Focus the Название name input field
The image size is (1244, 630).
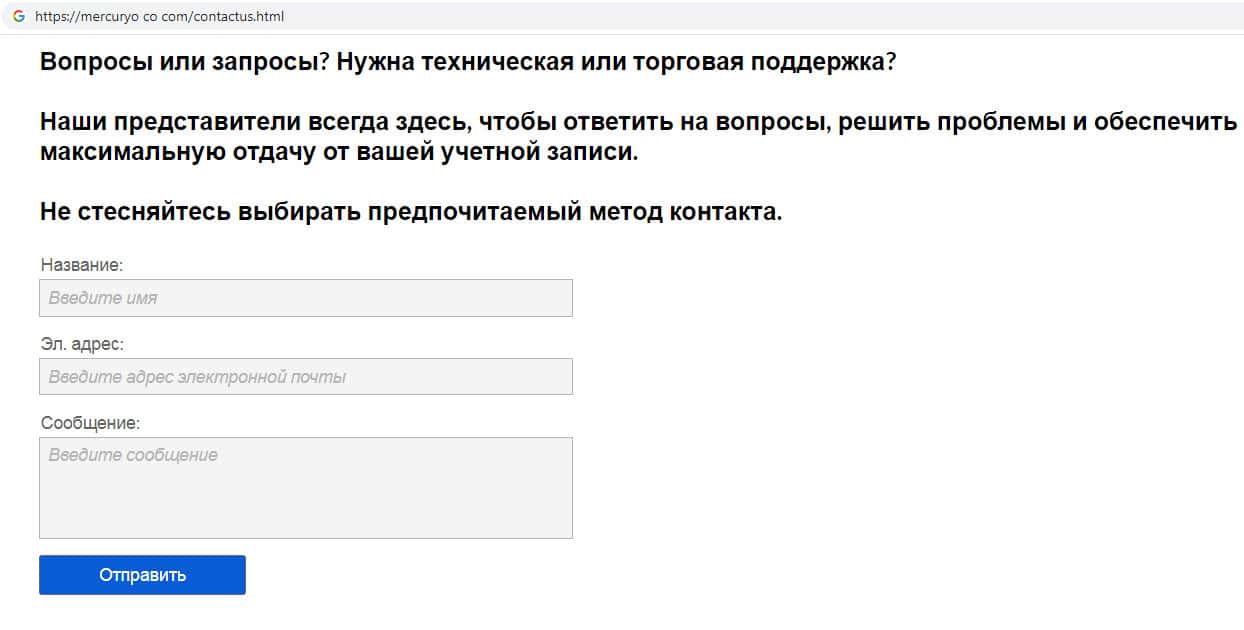pos(305,298)
